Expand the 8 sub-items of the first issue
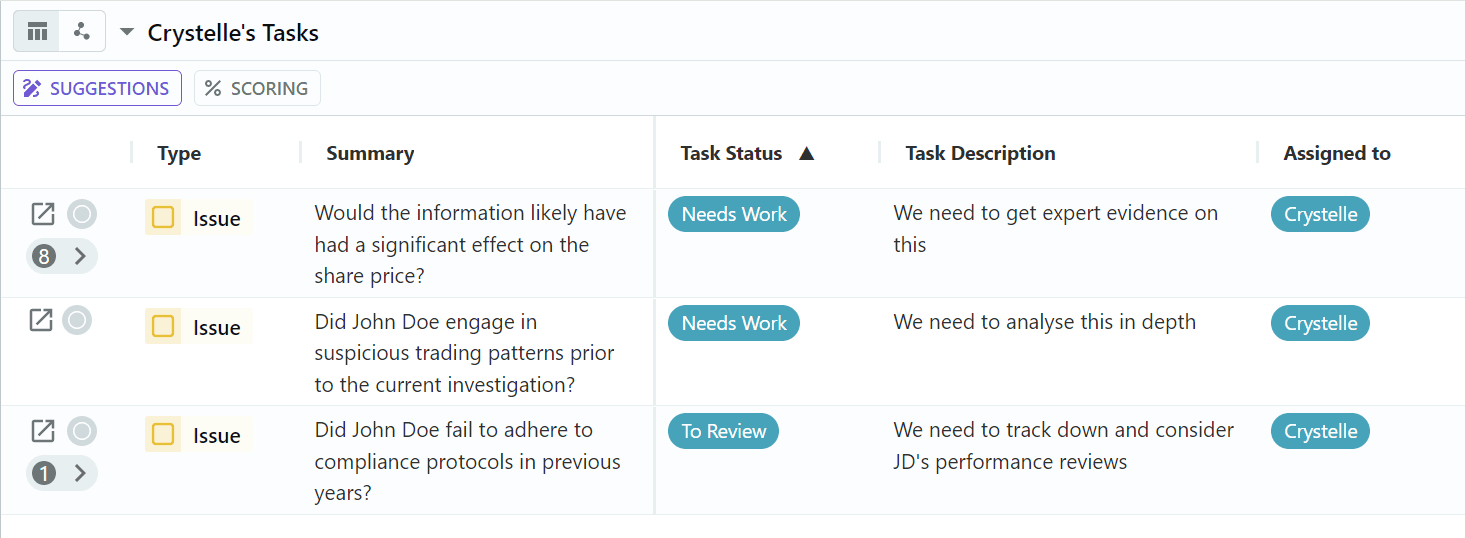 tap(62, 257)
